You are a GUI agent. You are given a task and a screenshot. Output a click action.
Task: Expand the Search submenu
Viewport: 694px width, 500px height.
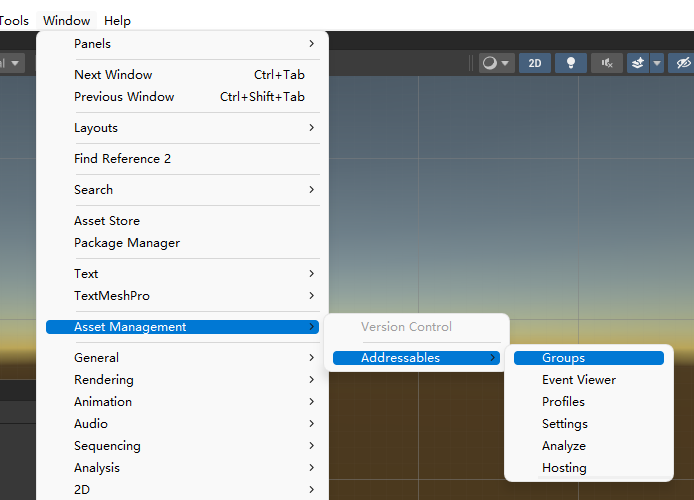[x=182, y=190]
